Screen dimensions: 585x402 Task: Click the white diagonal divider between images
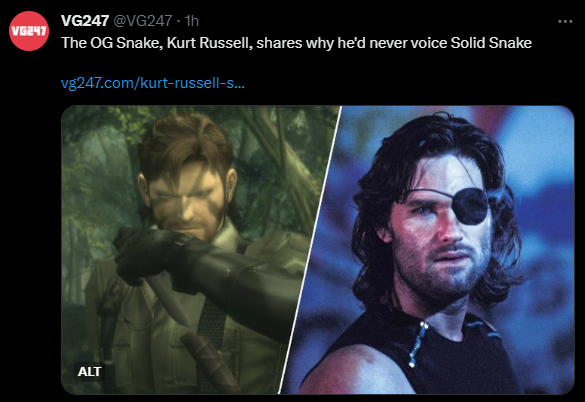pyautogui.click(x=310, y=249)
